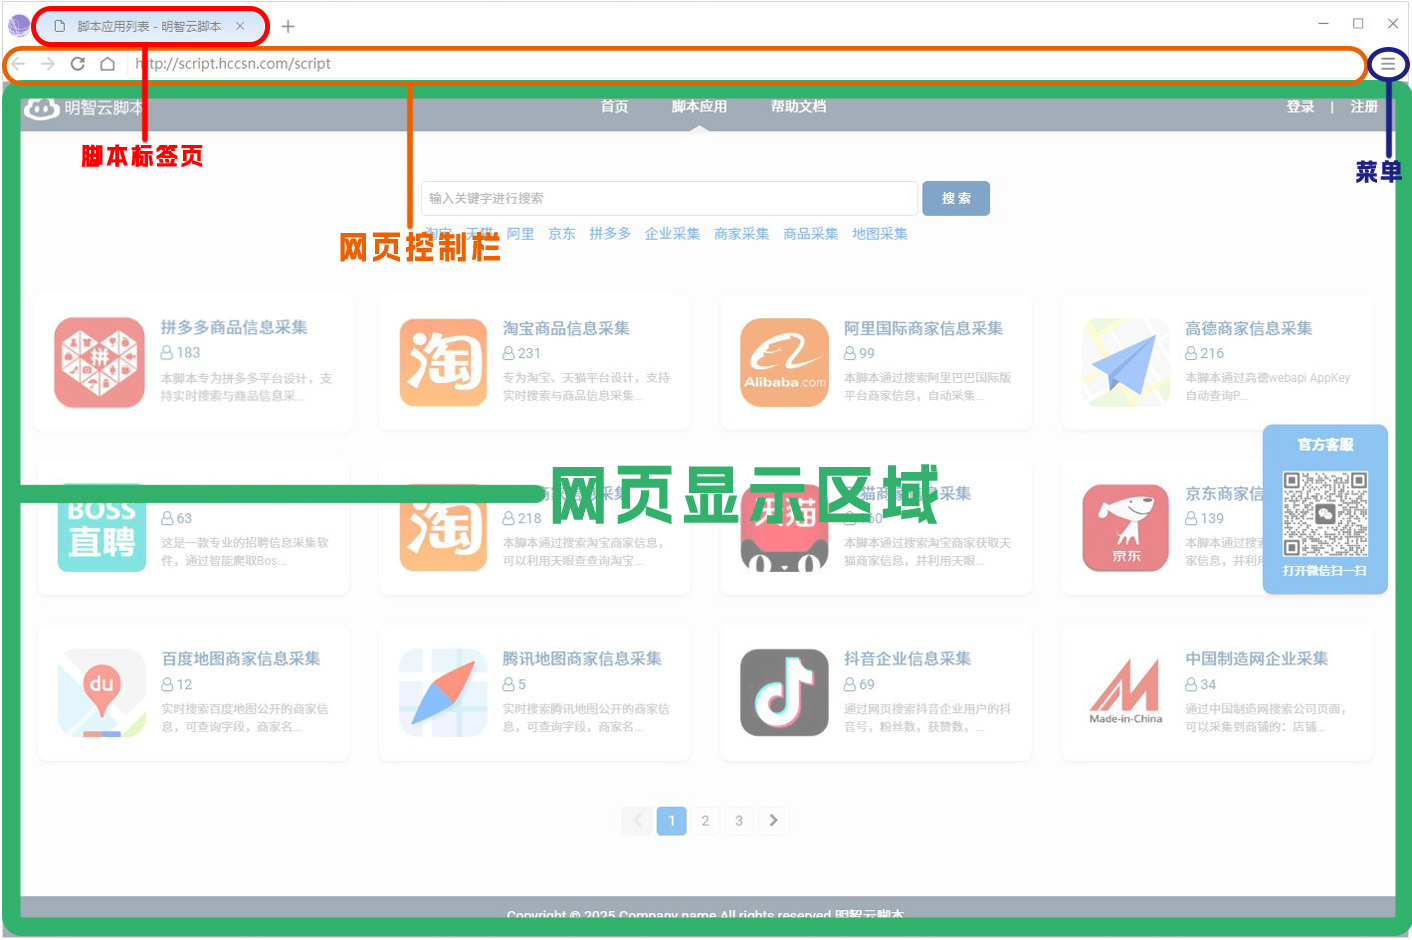This screenshot has width=1412, height=940.
Task: Open the 帮助文档 navigation item
Action: (798, 107)
